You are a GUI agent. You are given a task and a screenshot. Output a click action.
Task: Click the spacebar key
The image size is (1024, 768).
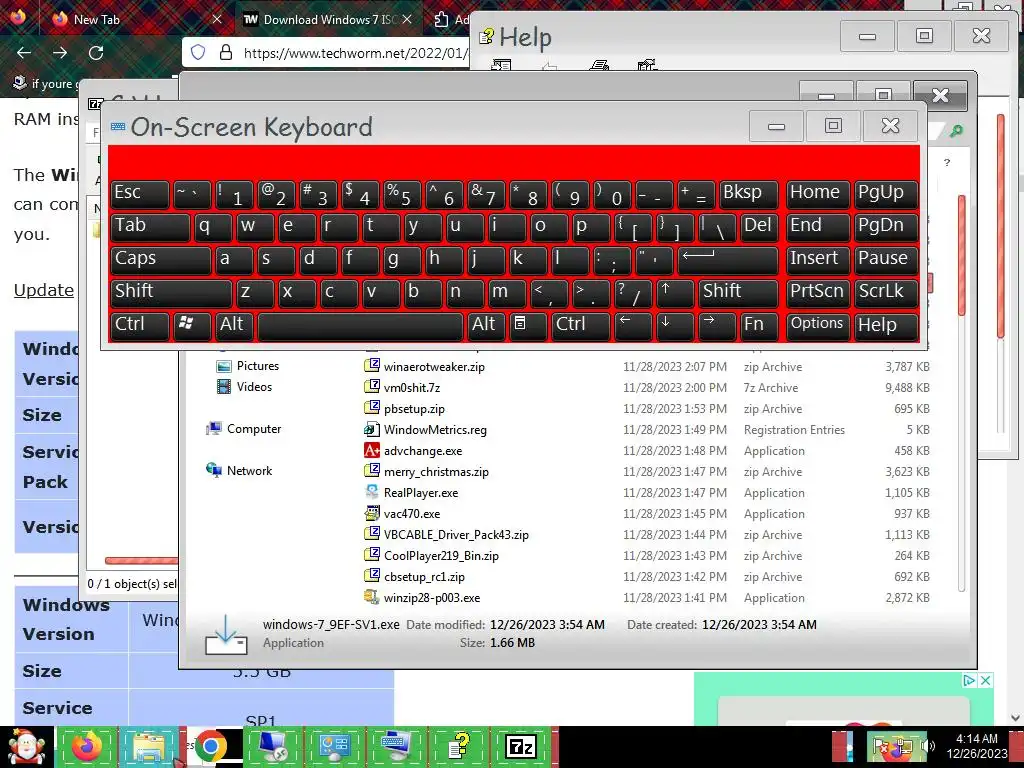click(x=360, y=327)
